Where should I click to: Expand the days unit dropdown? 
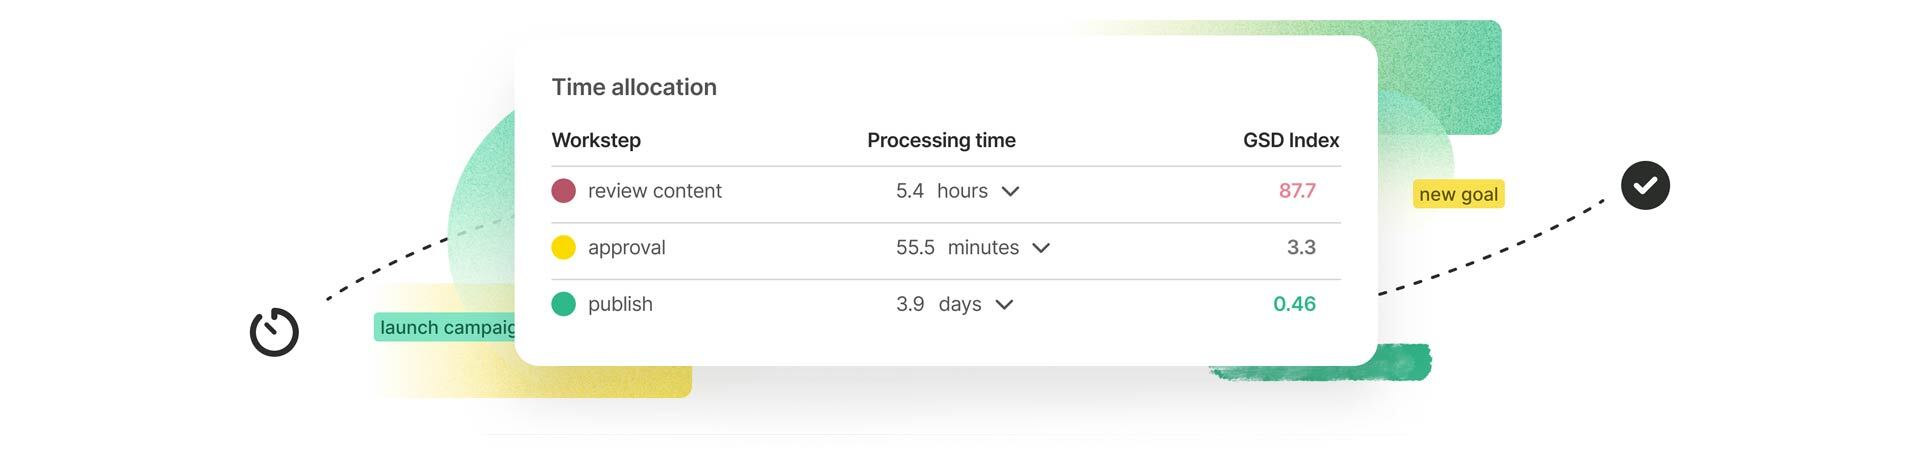[x=1004, y=304]
